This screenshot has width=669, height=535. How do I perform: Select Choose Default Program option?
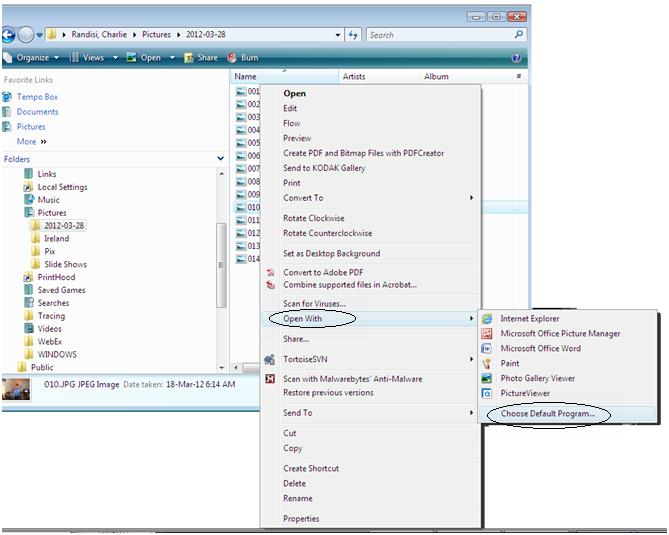click(547, 413)
